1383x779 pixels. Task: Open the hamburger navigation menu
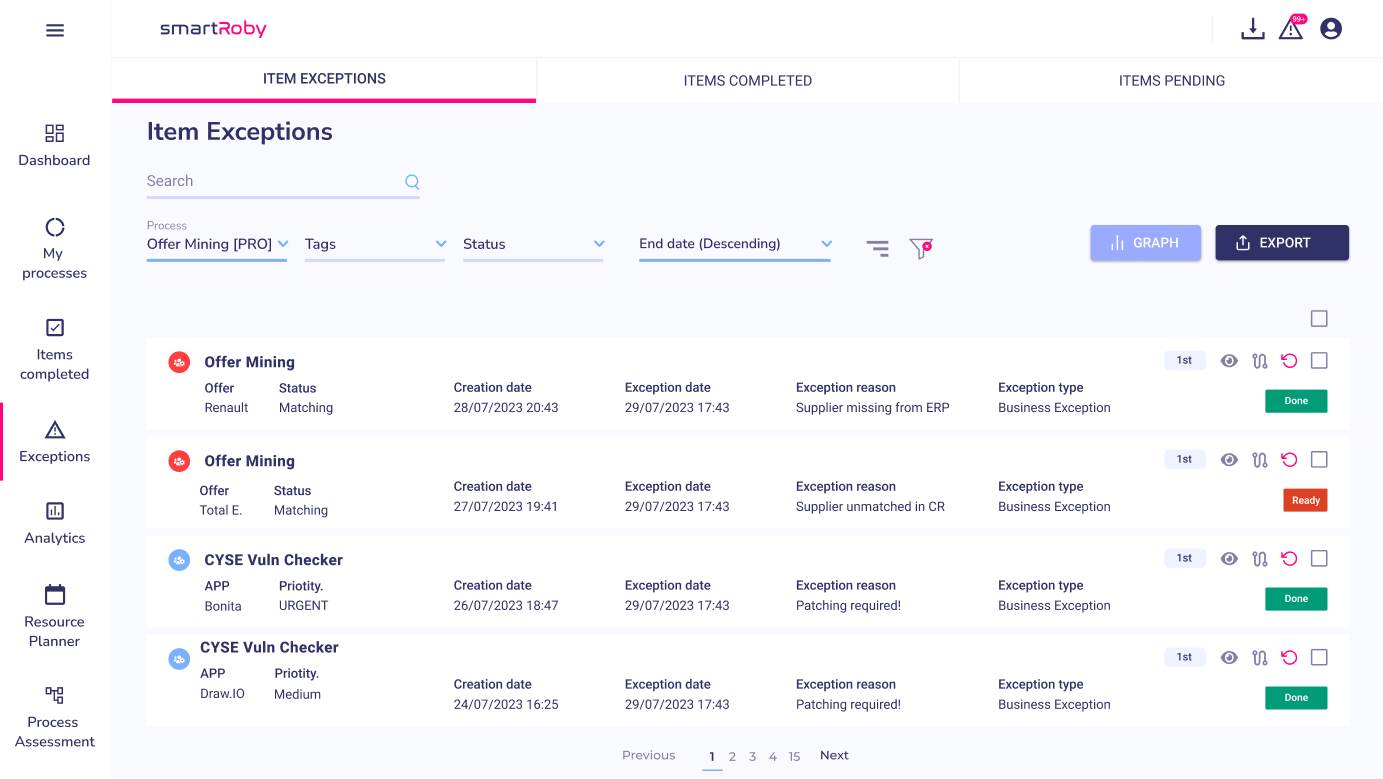coord(55,30)
